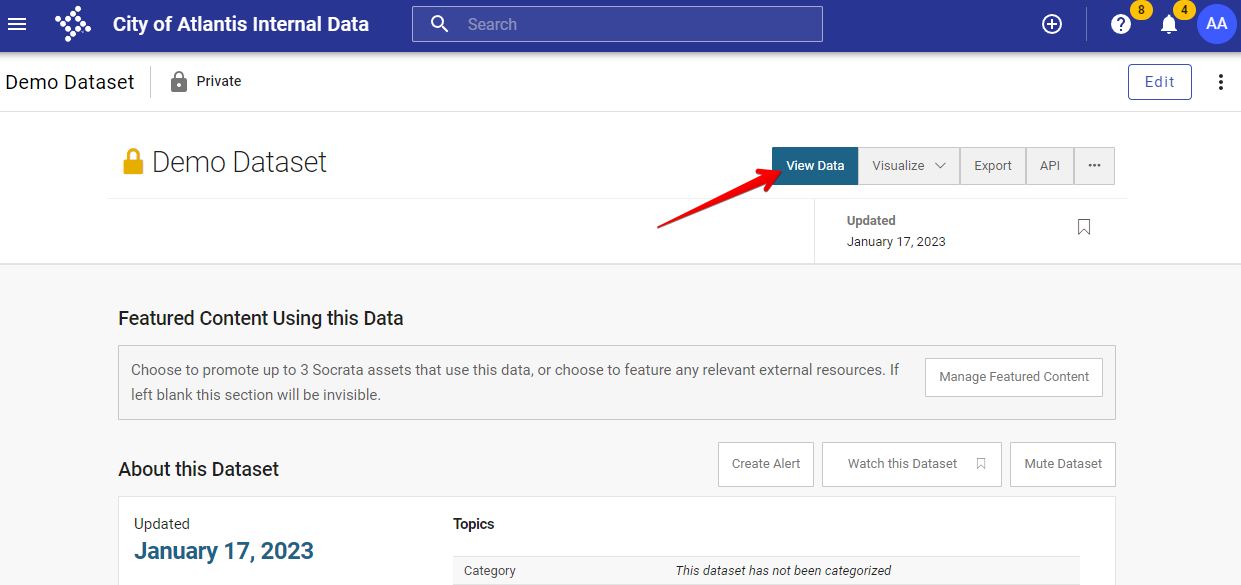Open the hamburger navigation menu
The width and height of the screenshot is (1241, 585).
tap(17, 24)
